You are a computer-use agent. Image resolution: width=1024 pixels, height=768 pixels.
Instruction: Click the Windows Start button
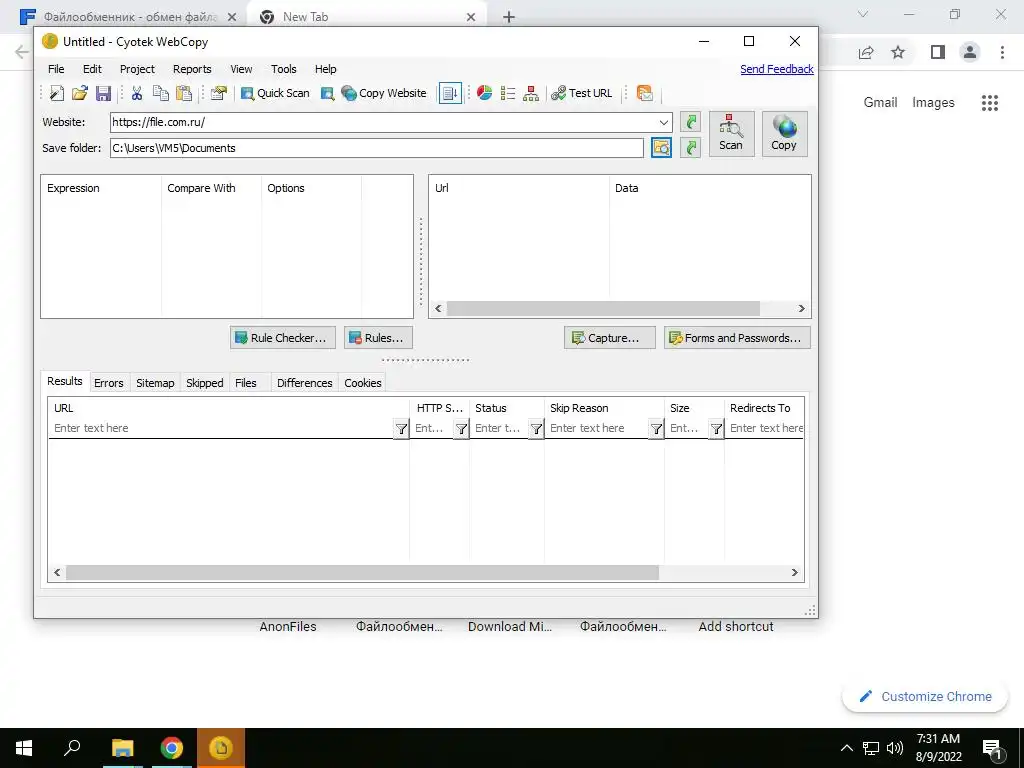point(24,748)
